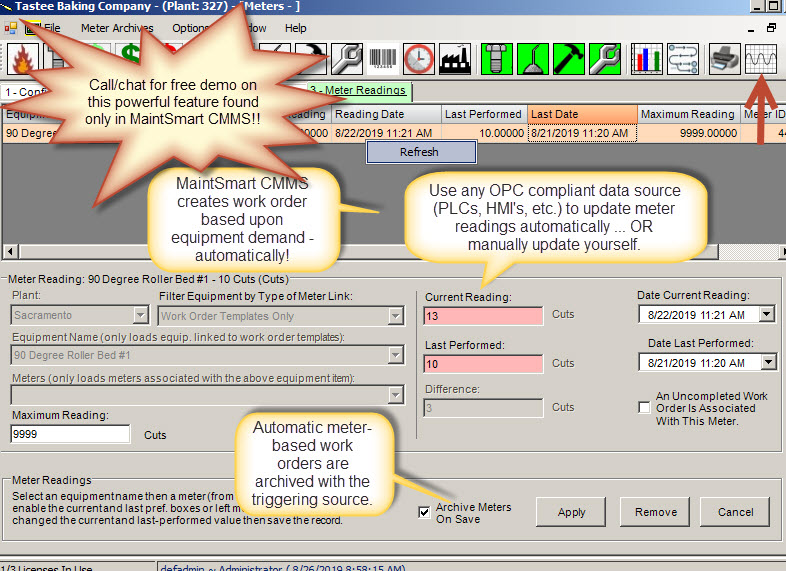Sort by the Last Performed column header
786x571 pixels.
[x=484, y=114]
